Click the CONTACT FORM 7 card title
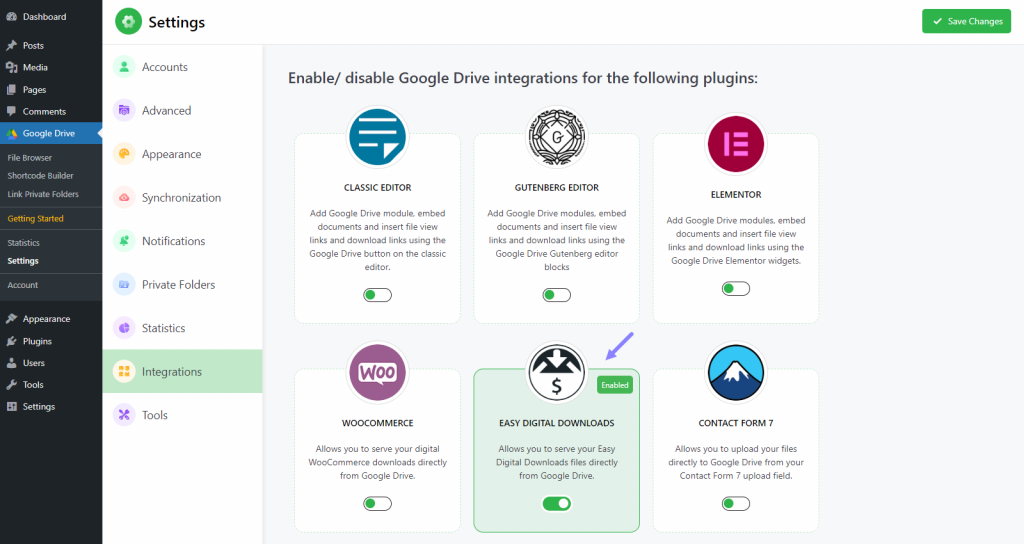Viewport: 1024px width, 544px height. 735,423
